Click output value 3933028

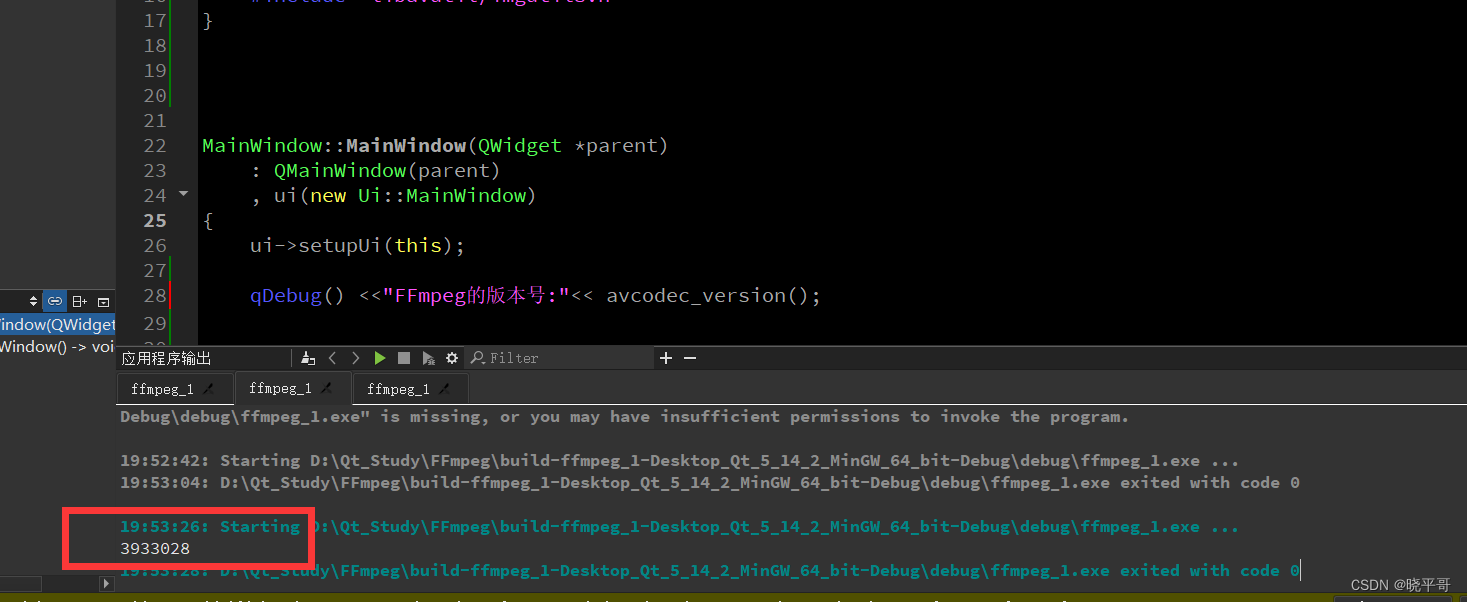(155, 549)
